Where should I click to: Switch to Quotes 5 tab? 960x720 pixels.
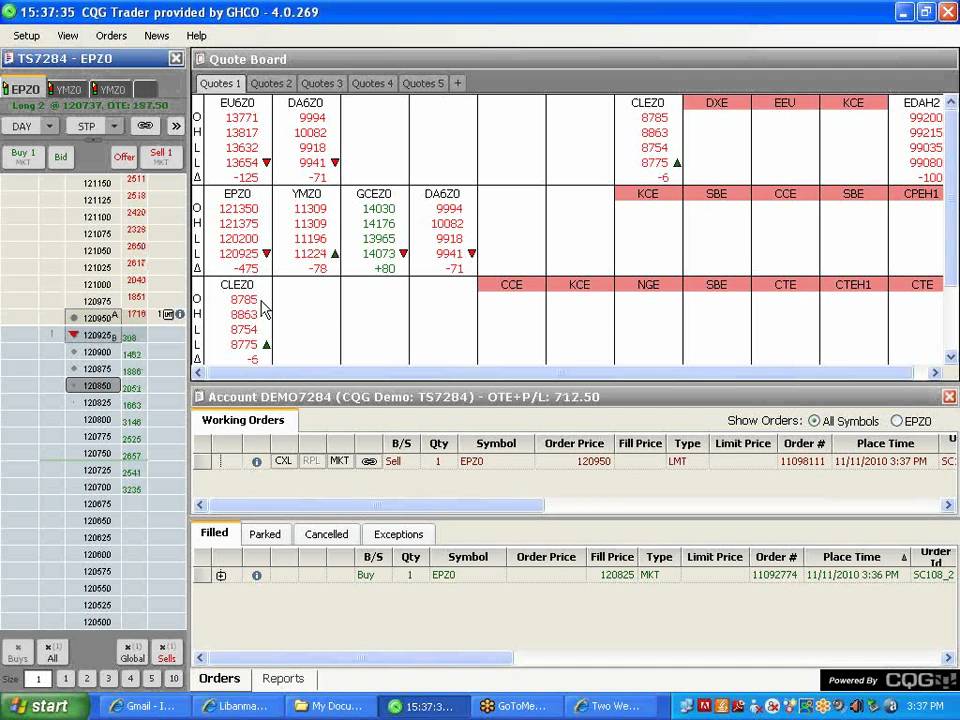pos(423,83)
